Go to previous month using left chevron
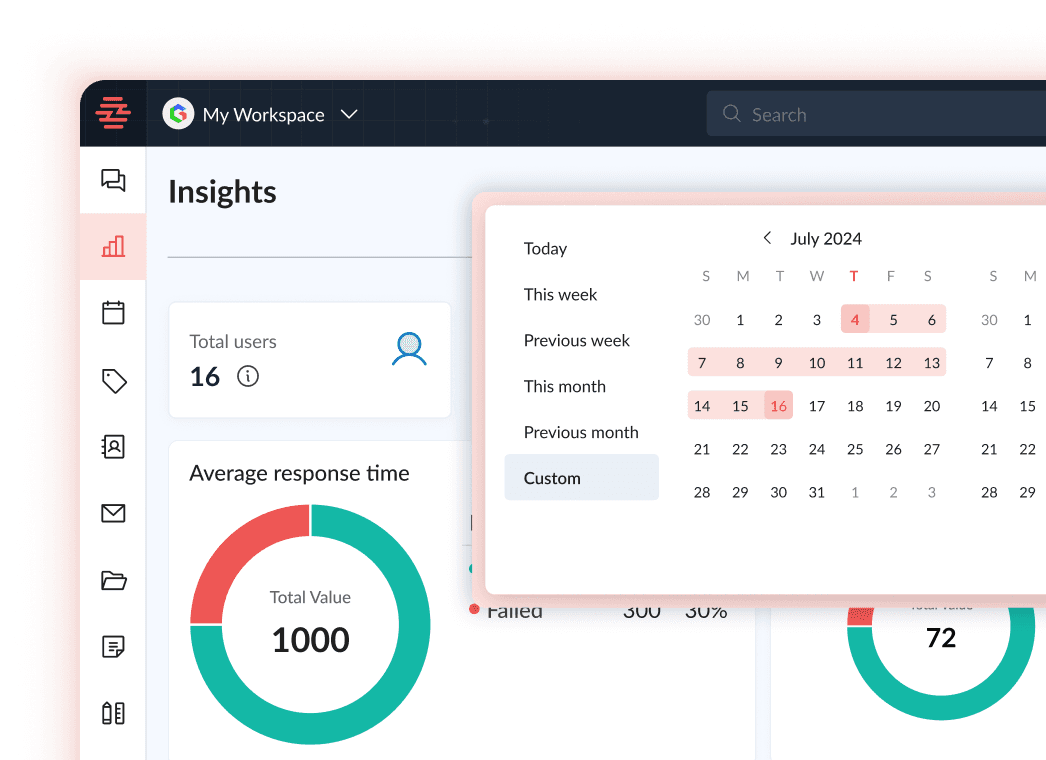Screen dimensions: 1046x760 (x=767, y=238)
